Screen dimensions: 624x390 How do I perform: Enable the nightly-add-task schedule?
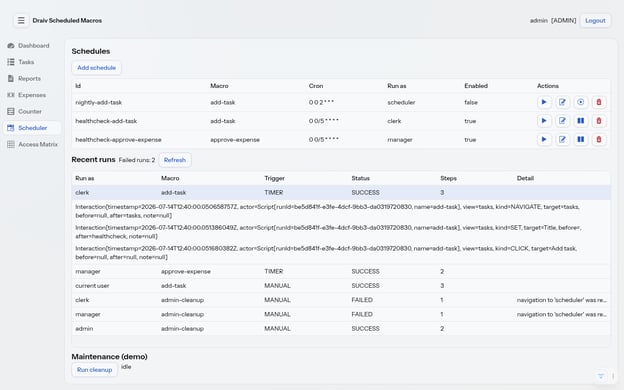pyautogui.click(x=581, y=102)
